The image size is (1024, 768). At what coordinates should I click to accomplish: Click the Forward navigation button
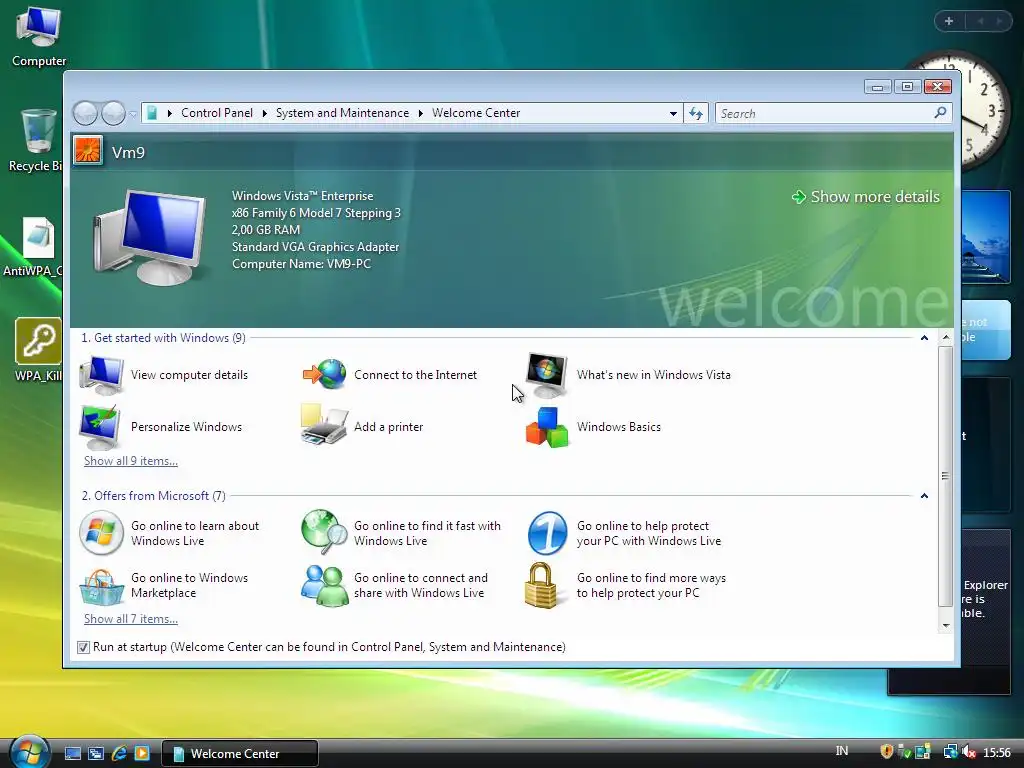(113, 113)
